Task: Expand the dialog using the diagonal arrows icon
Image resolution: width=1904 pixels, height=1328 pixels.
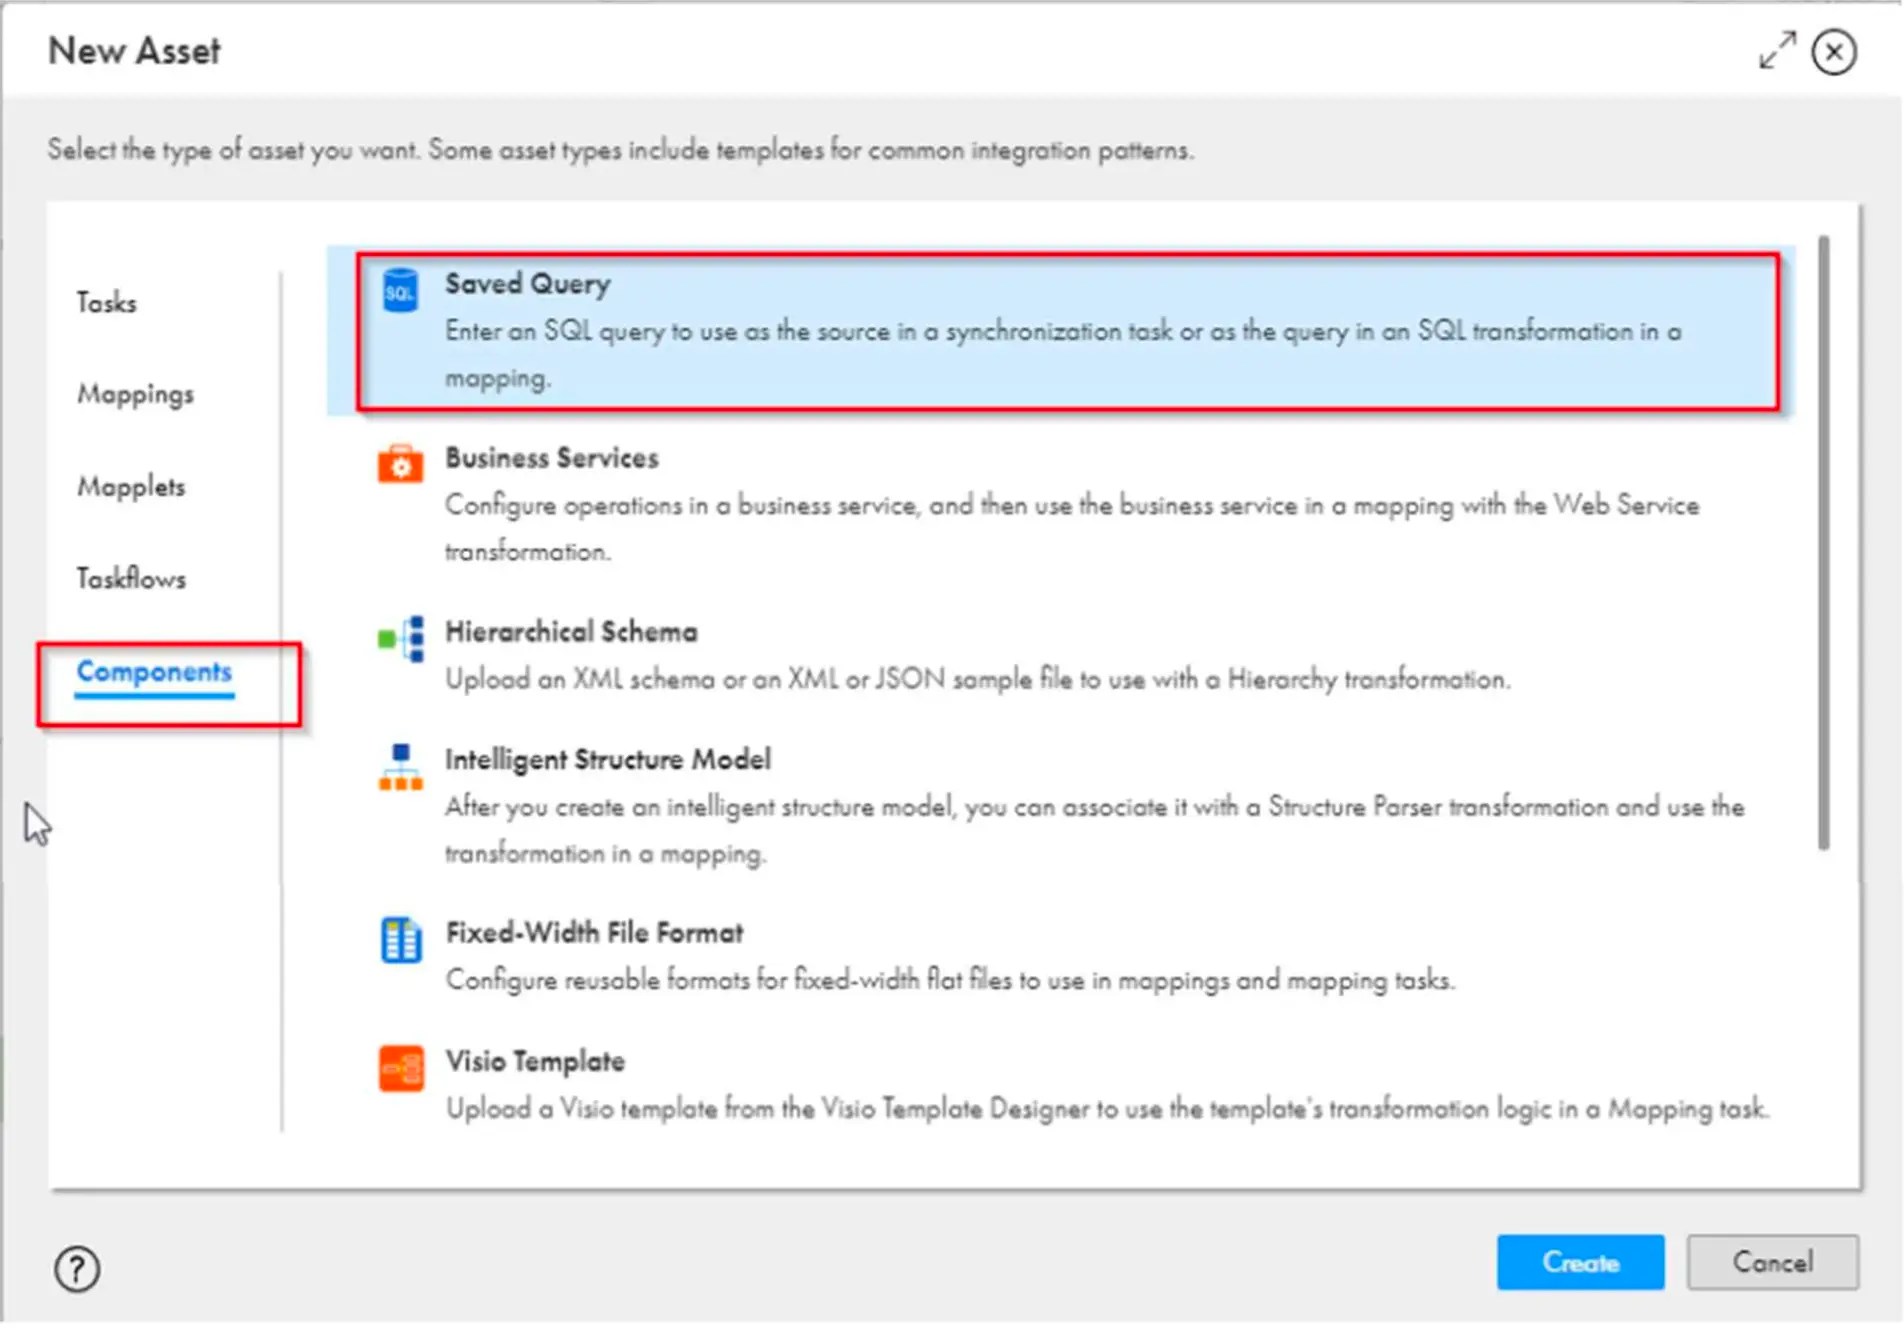Action: click(x=1776, y=51)
